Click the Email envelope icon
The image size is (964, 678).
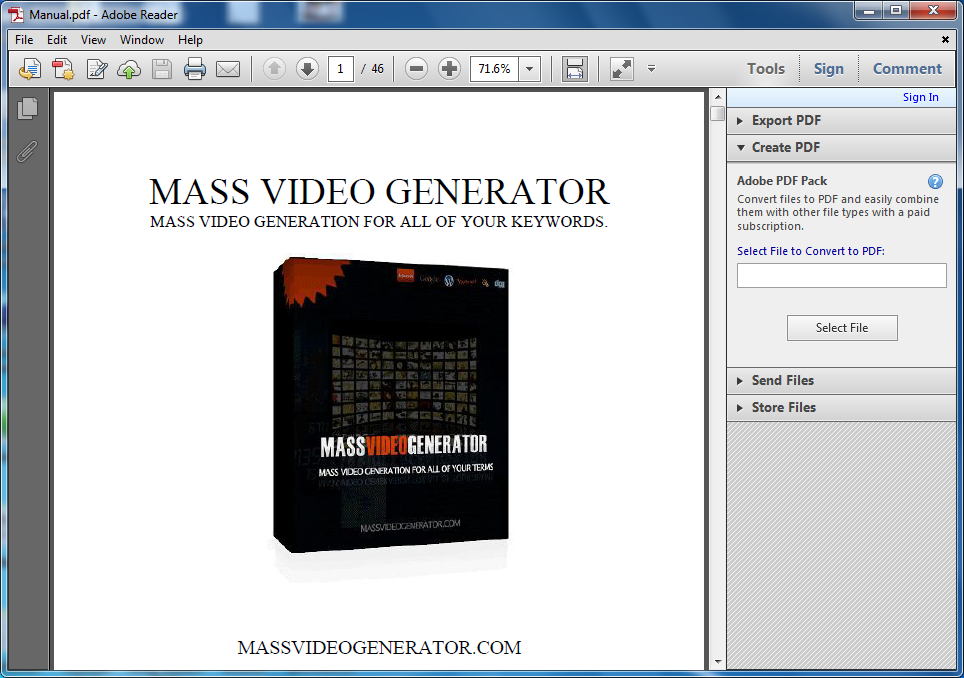pyautogui.click(x=228, y=69)
